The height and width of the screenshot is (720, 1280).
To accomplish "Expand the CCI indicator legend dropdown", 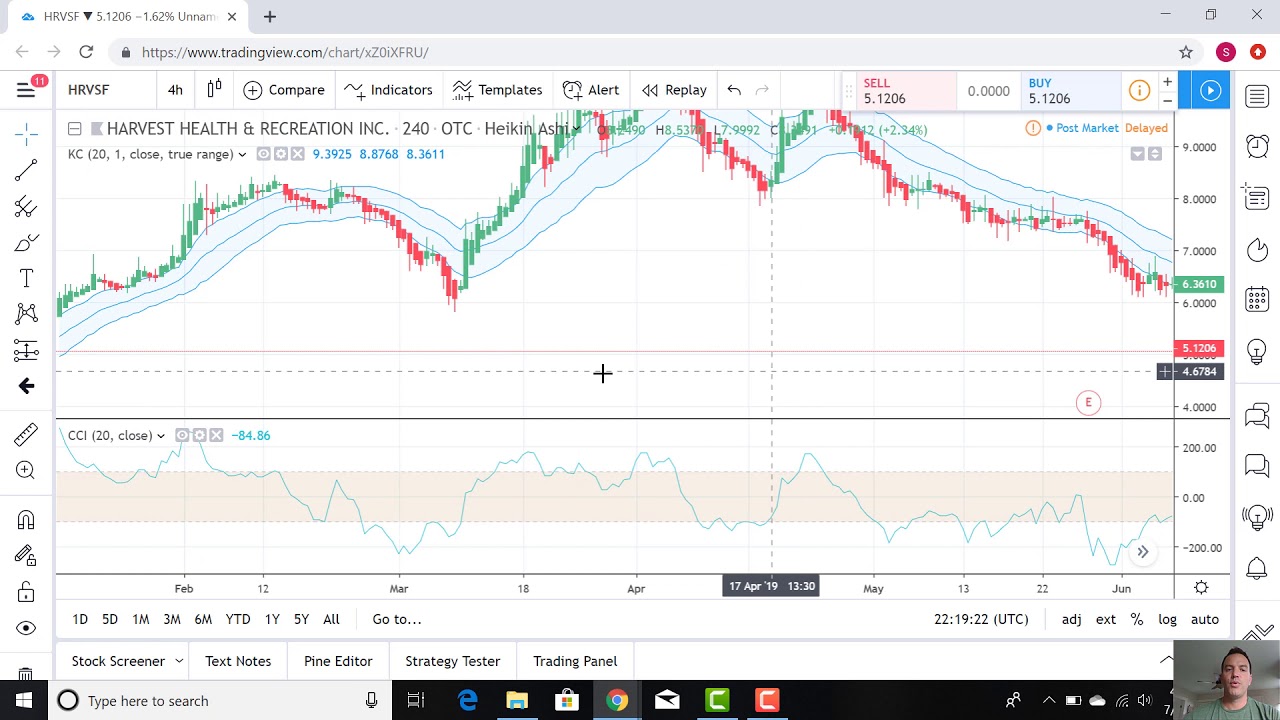I will (160, 436).
